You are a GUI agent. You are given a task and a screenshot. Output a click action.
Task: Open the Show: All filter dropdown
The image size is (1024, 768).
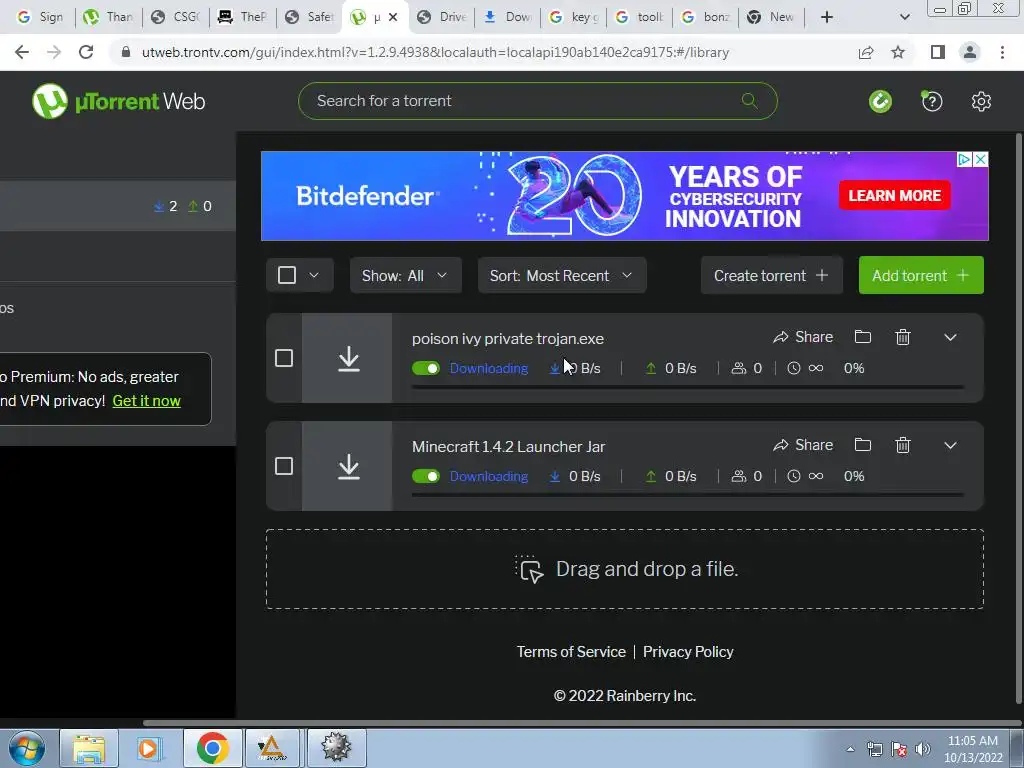406,275
